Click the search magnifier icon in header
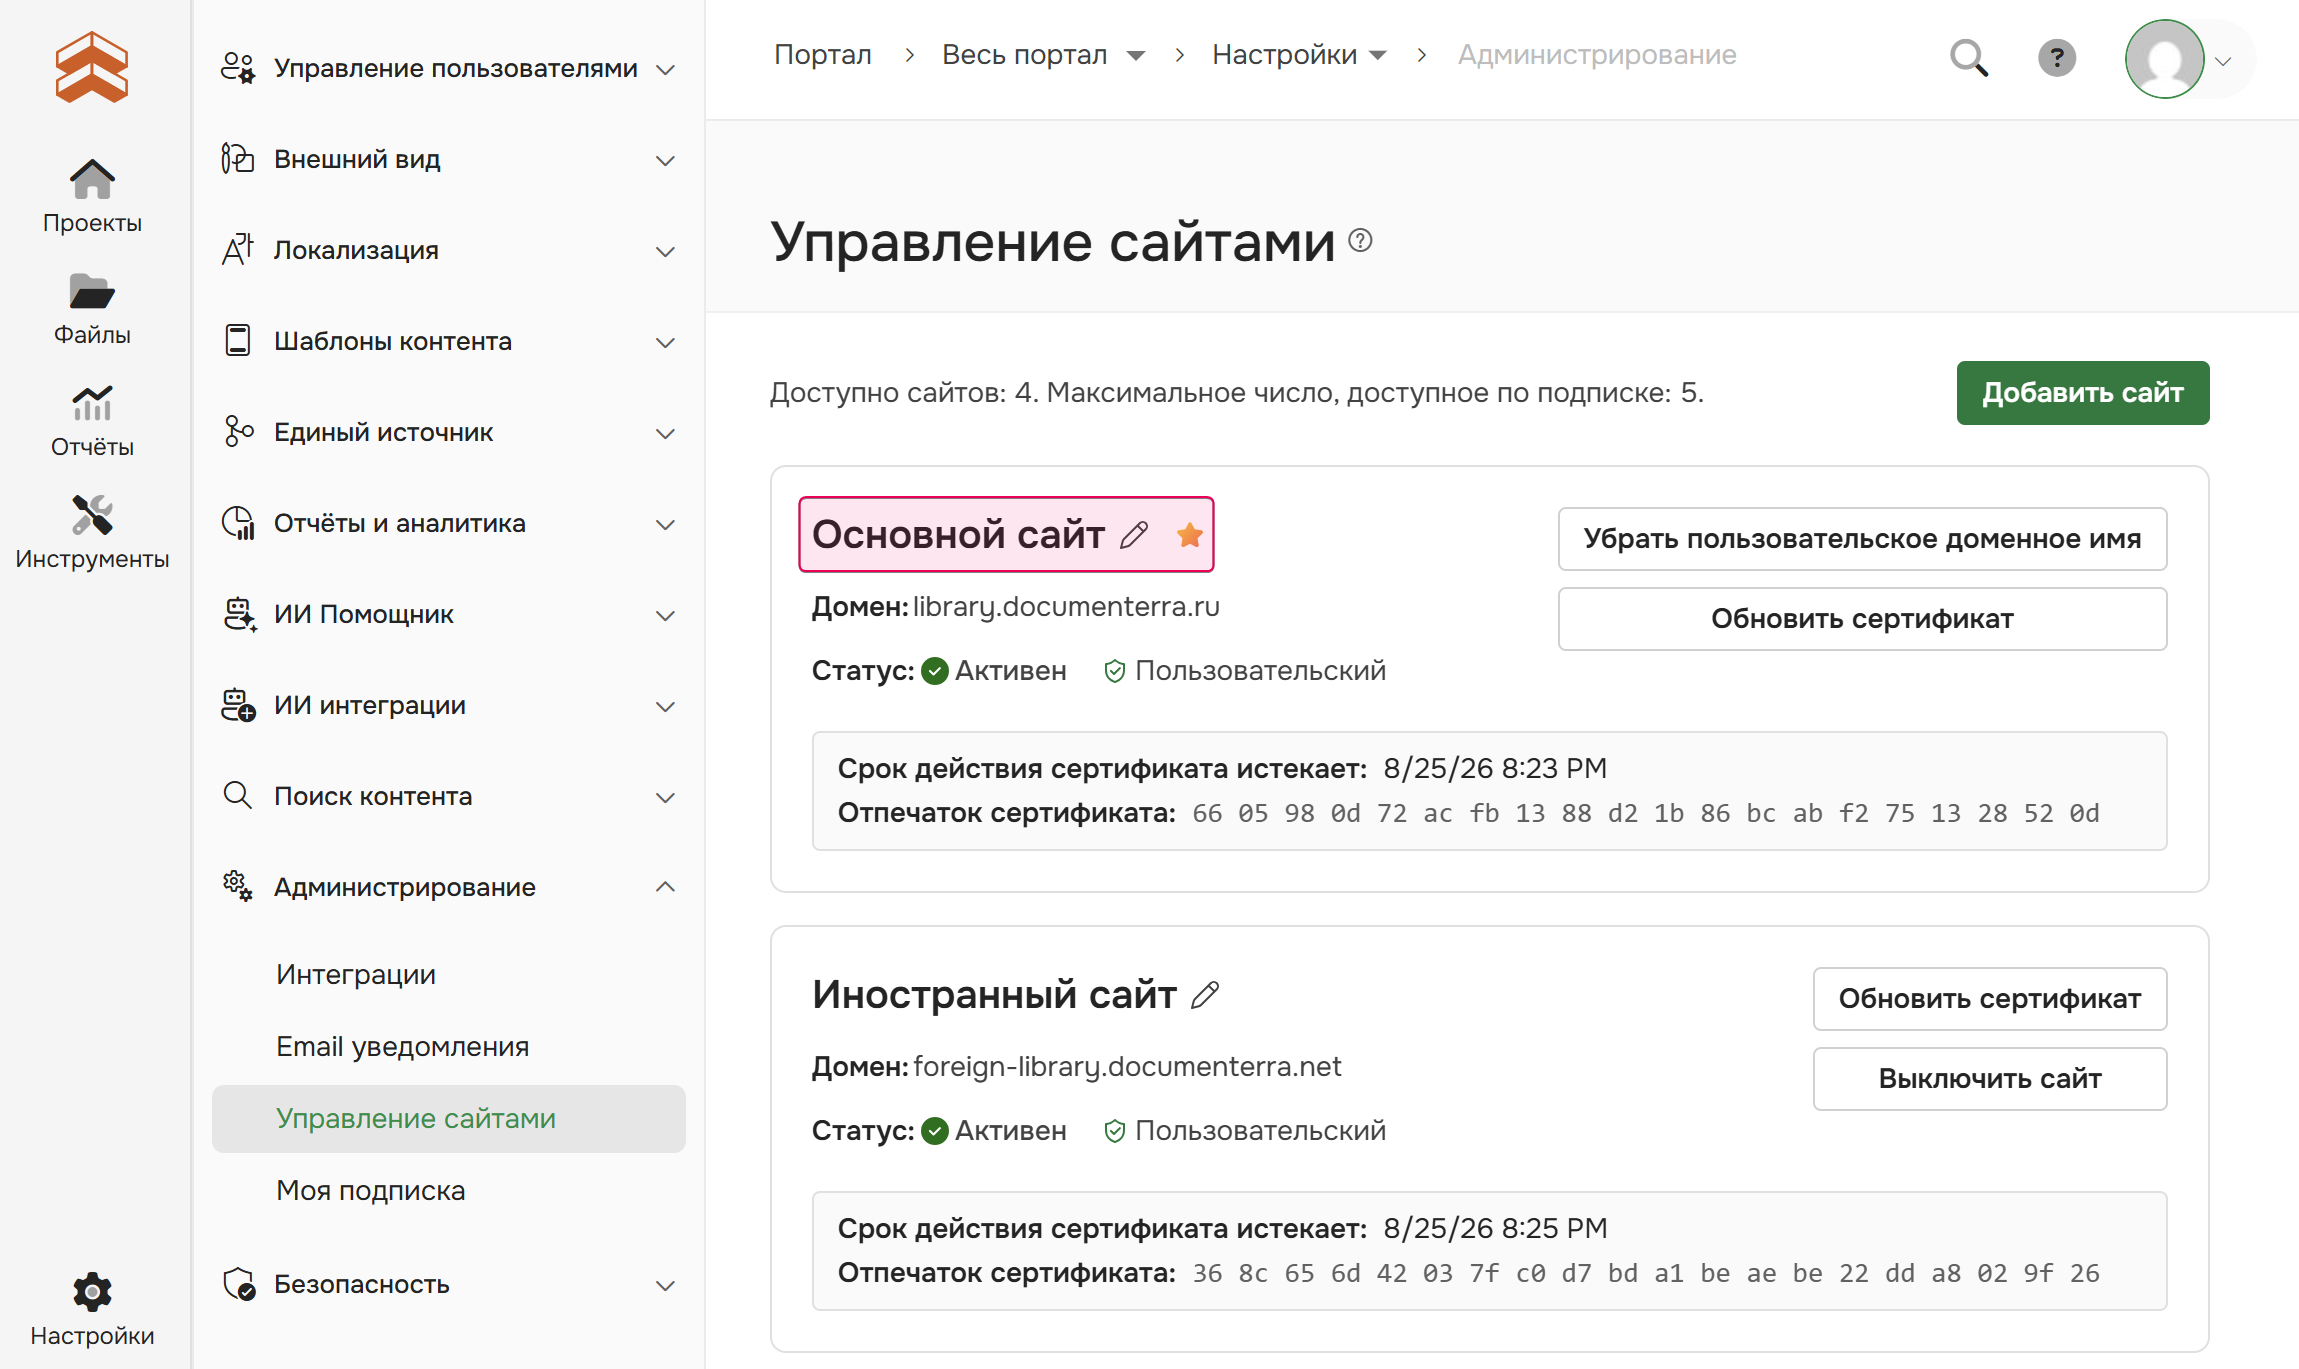This screenshot has width=2299, height=1369. [1969, 58]
